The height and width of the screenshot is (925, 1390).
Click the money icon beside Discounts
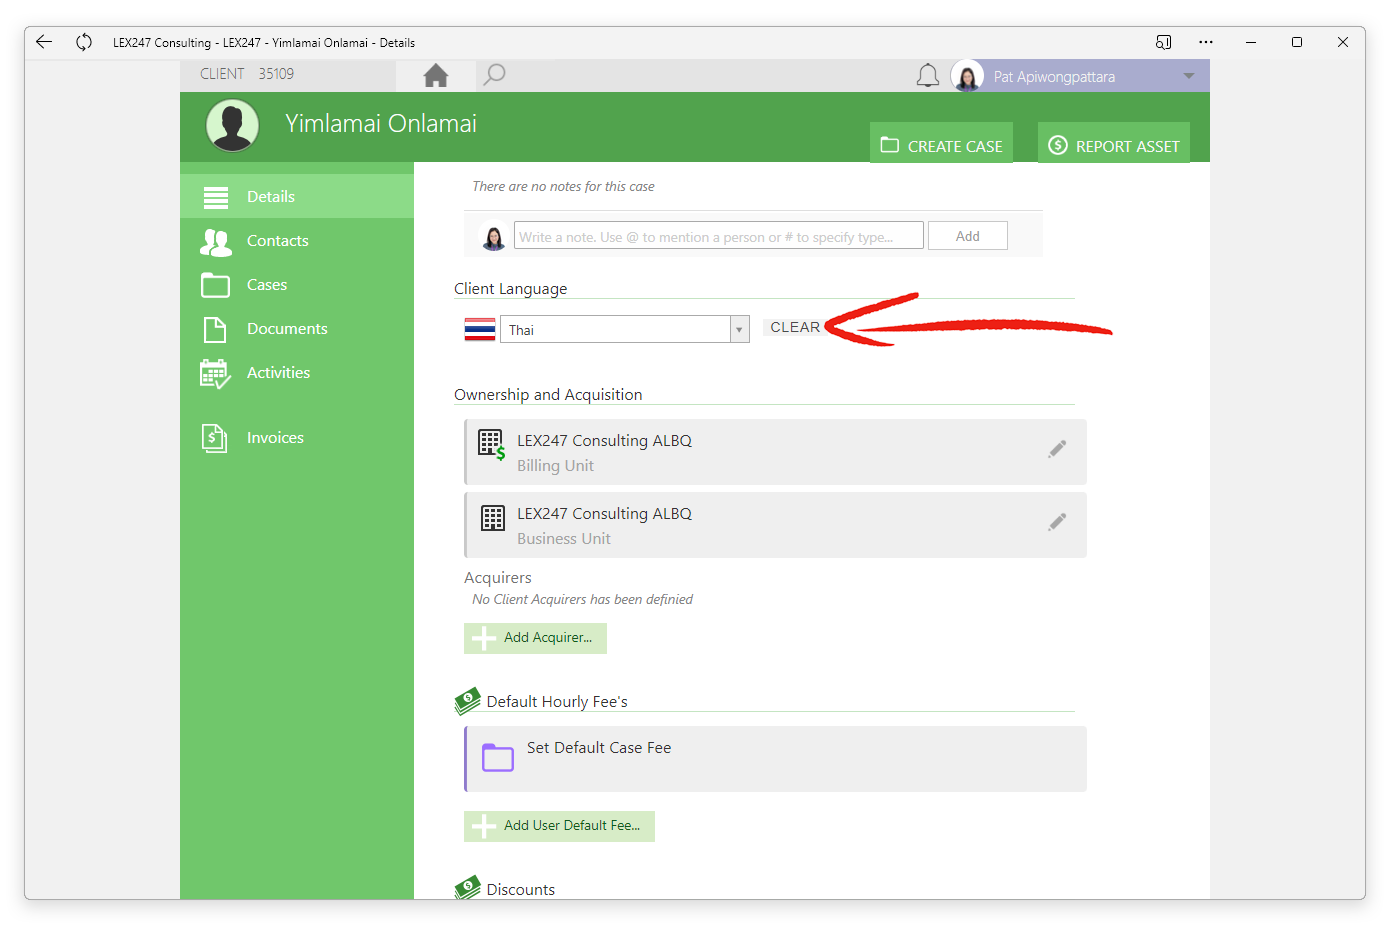(x=467, y=888)
